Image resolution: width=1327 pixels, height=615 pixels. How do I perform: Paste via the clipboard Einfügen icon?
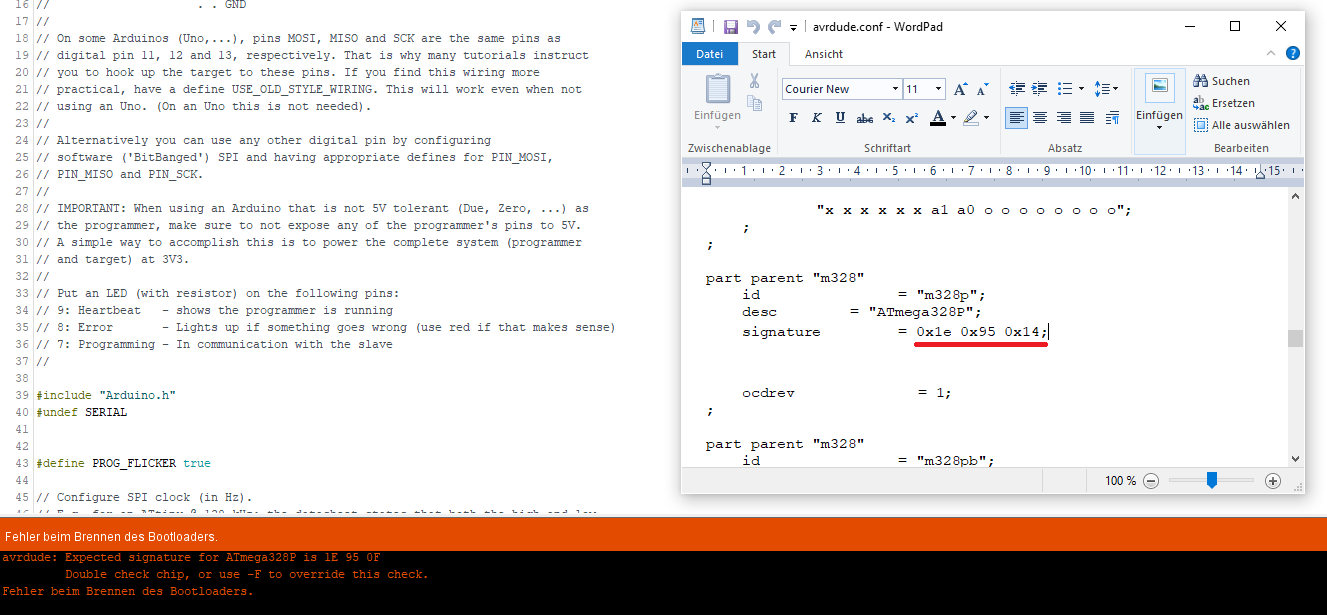pyautogui.click(x=718, y=89)
